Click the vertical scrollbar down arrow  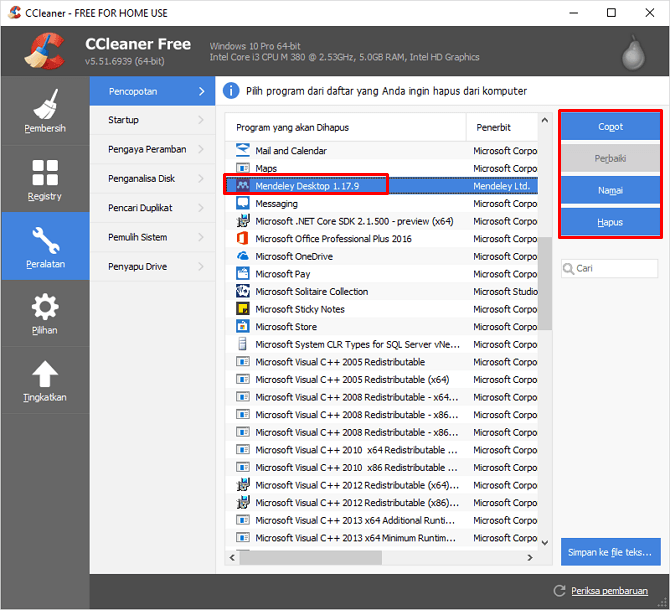[545, 542]
